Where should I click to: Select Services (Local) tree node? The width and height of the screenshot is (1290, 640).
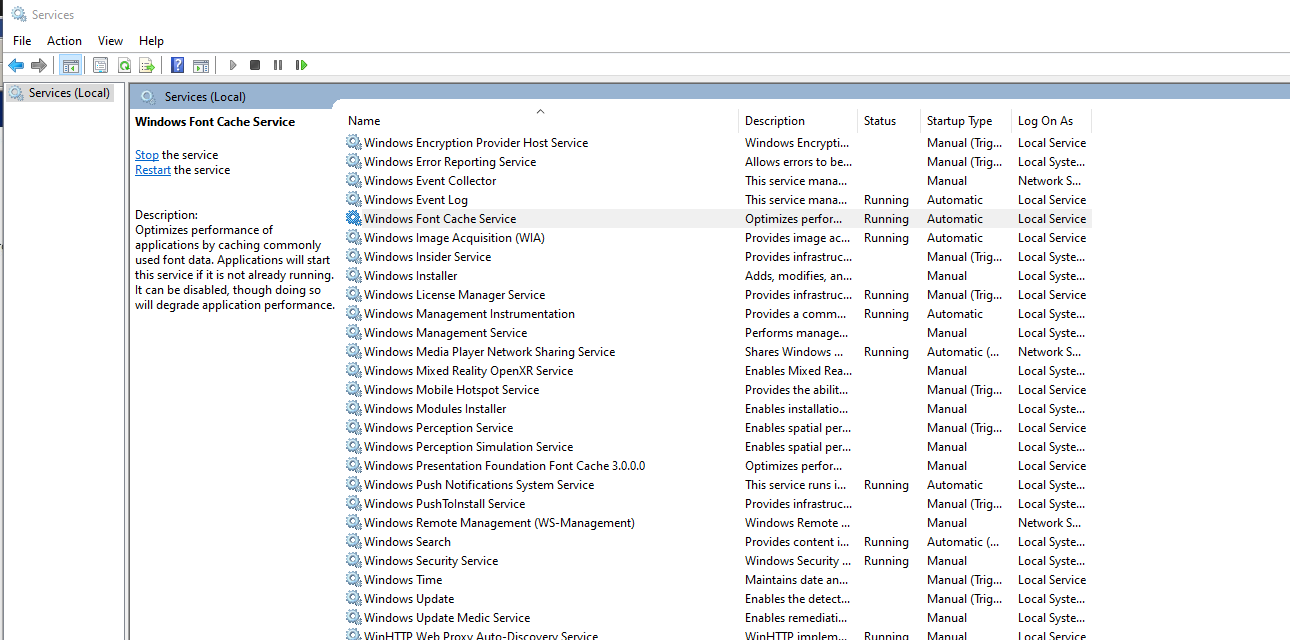(x=60, y=93)
